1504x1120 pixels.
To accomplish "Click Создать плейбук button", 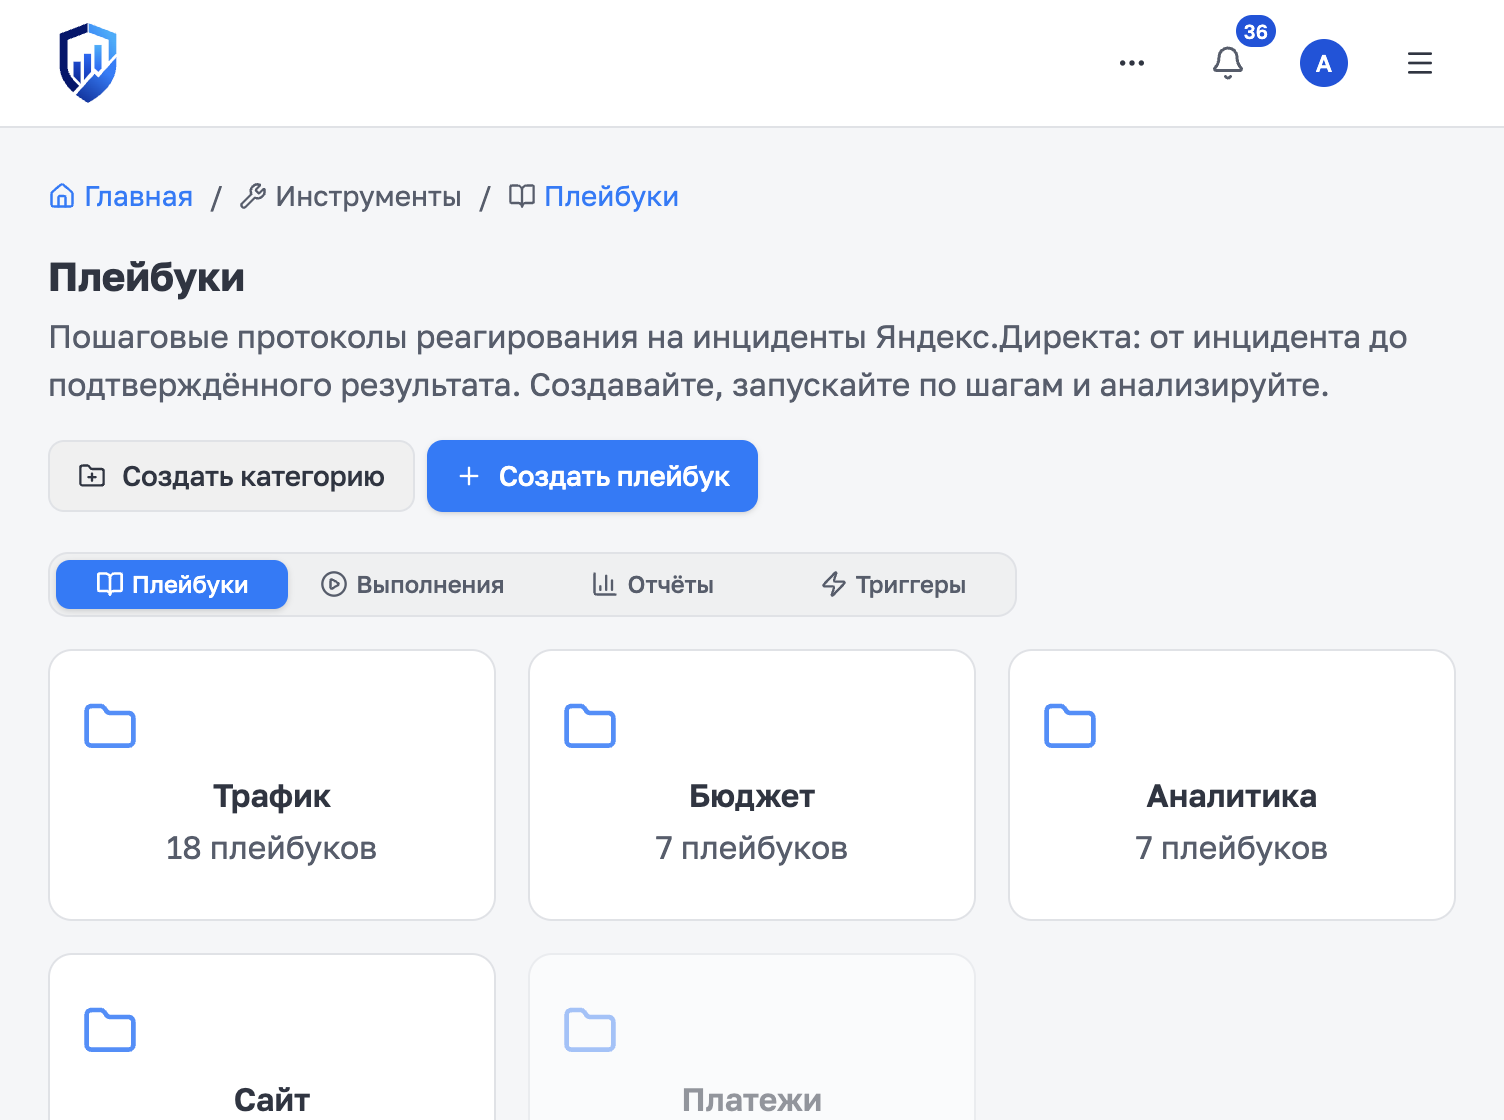I will pos(592,476).
